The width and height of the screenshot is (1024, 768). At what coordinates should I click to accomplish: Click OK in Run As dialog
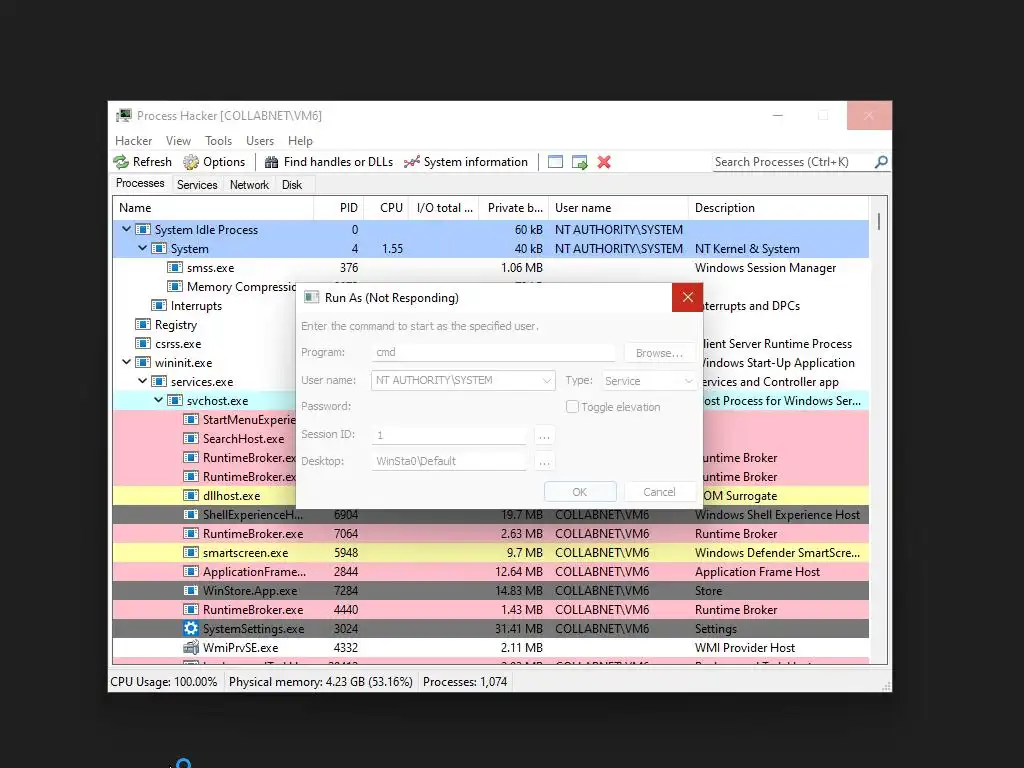point(580,492)
